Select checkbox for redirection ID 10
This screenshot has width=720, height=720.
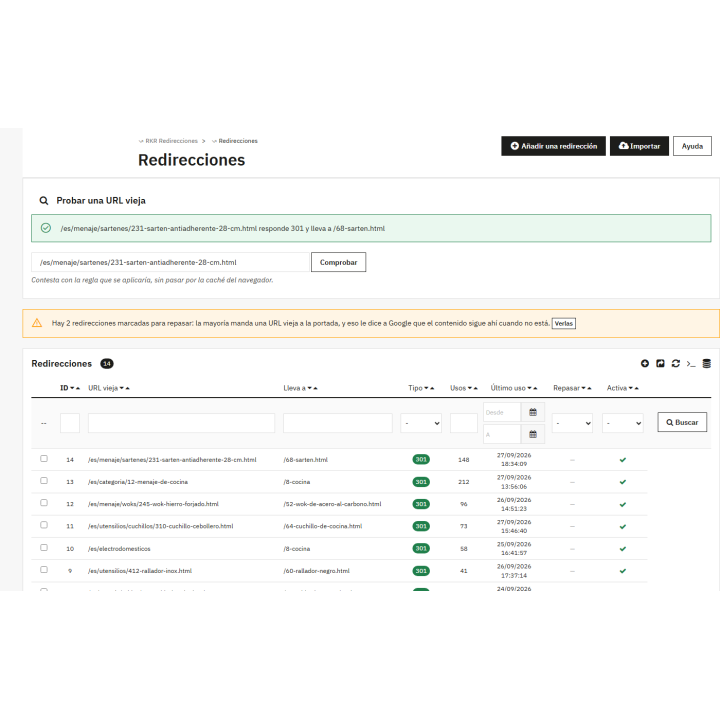[x=44, y=548]
